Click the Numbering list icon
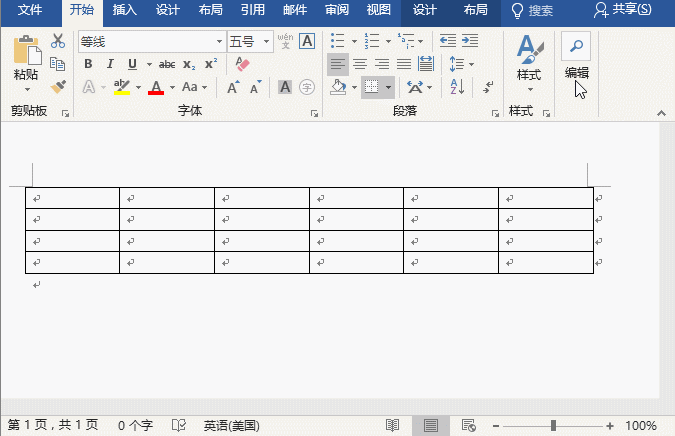The image size is (675, 436). coord(372,41)
